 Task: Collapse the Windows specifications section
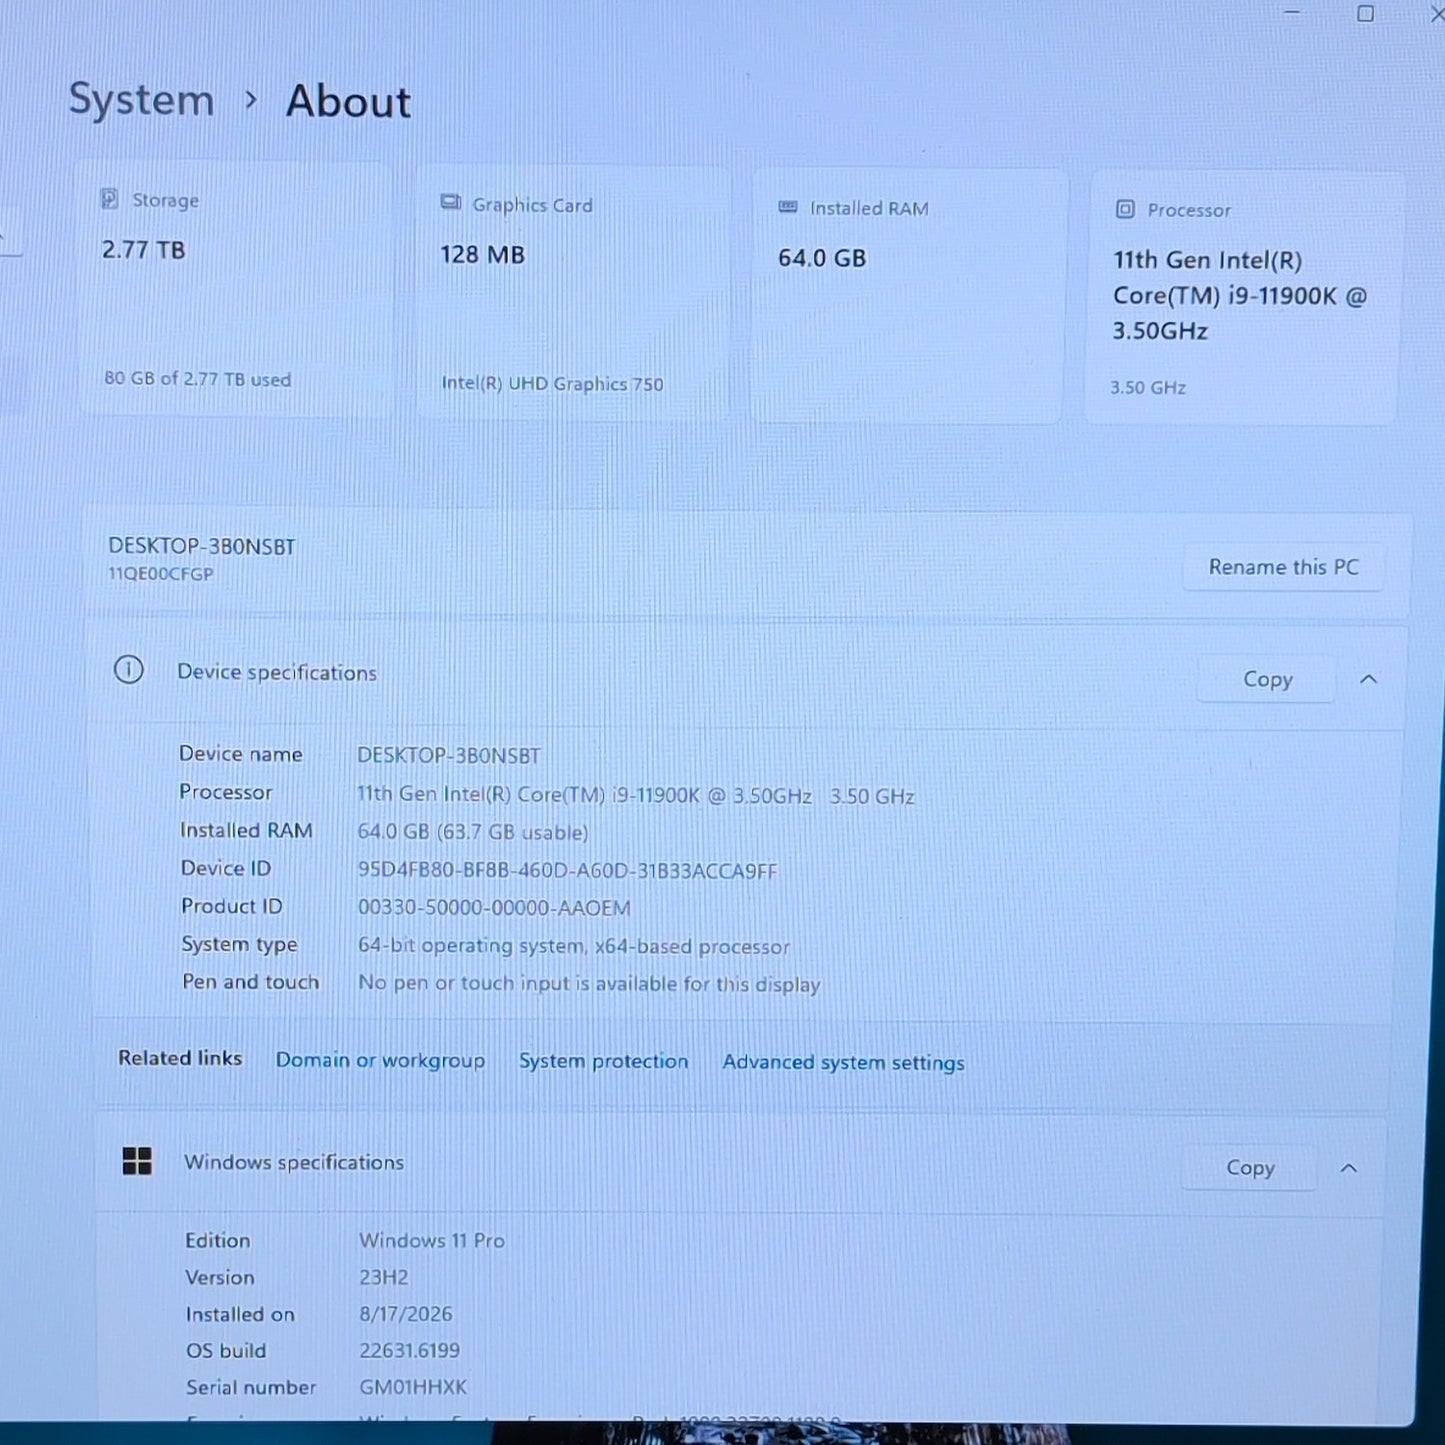point(1349,1168)
